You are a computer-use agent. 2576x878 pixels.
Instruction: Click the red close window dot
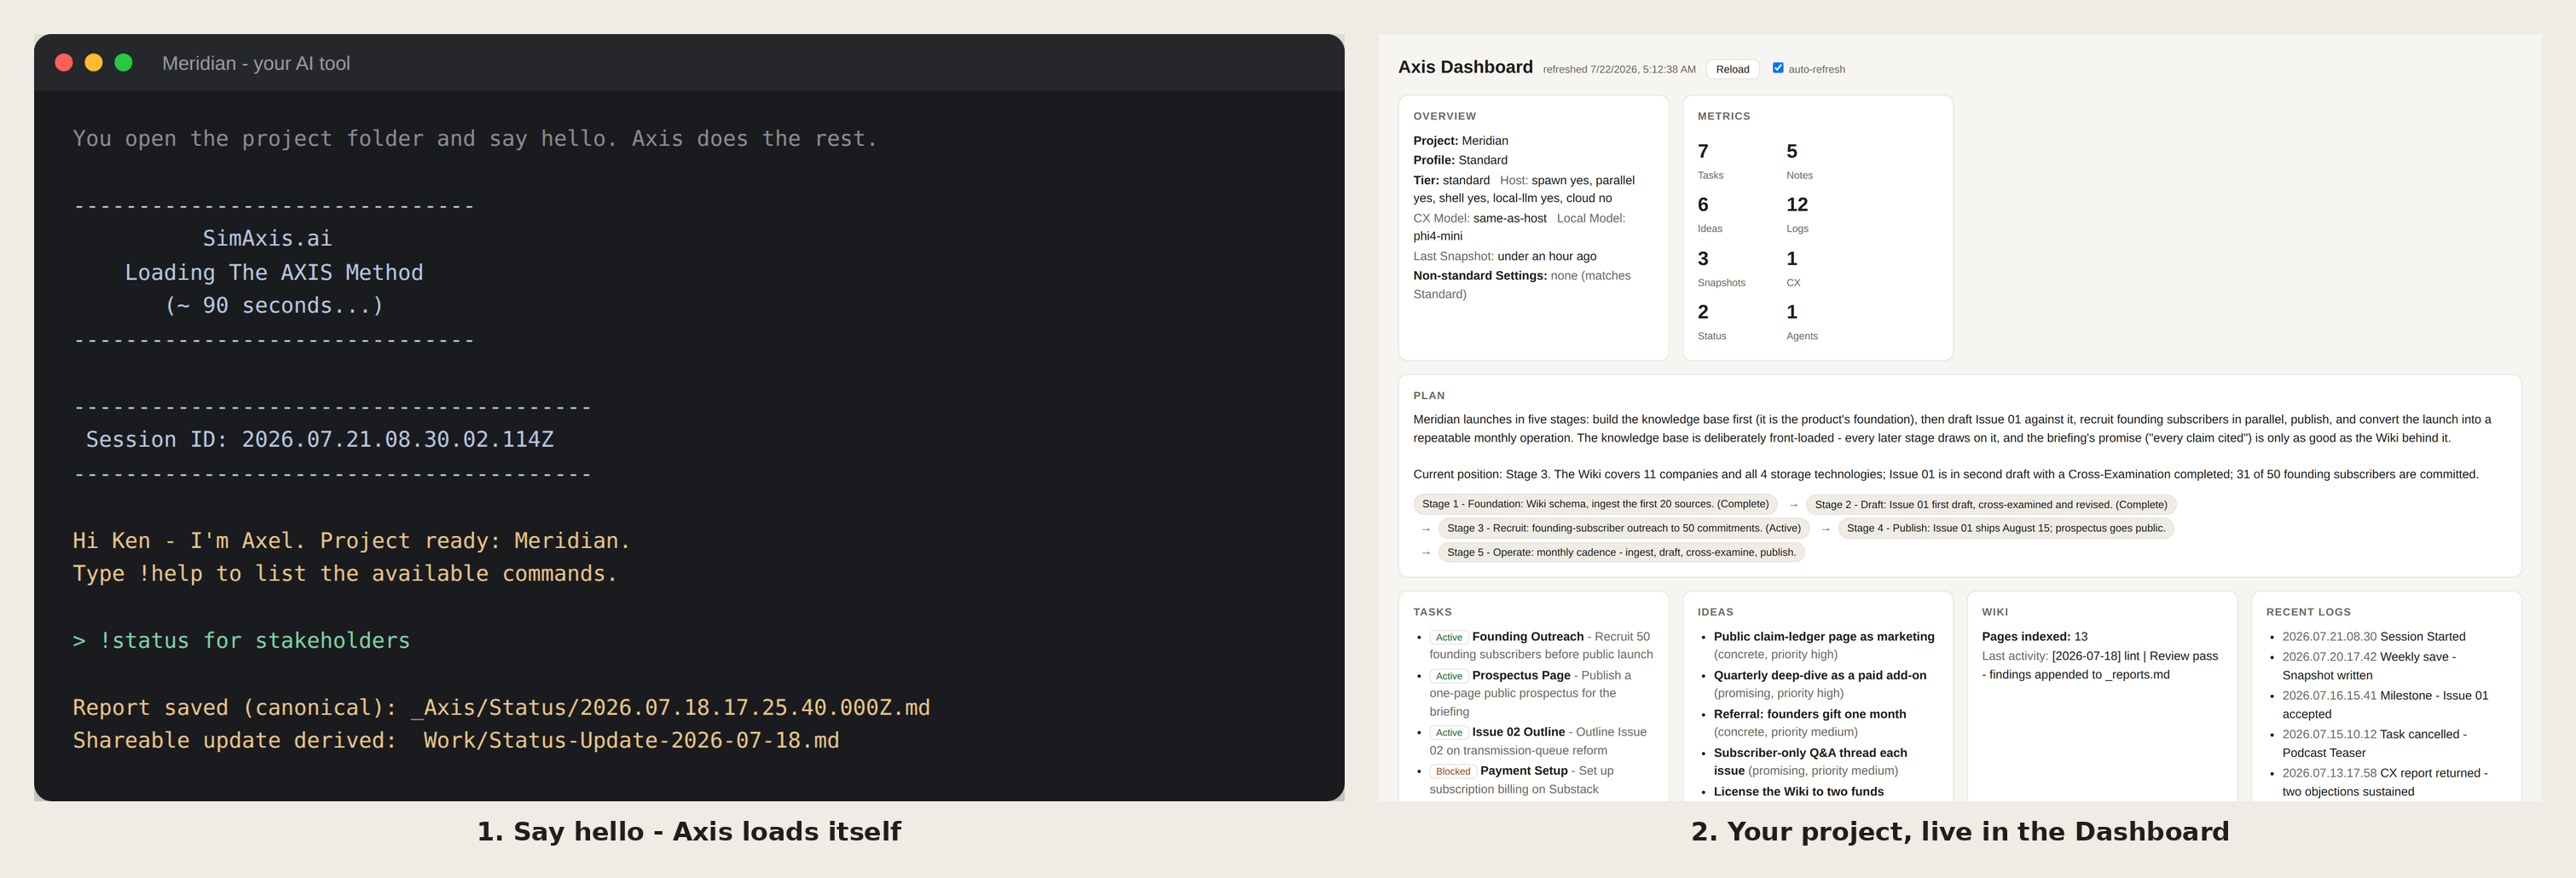(x=64, y=63)
